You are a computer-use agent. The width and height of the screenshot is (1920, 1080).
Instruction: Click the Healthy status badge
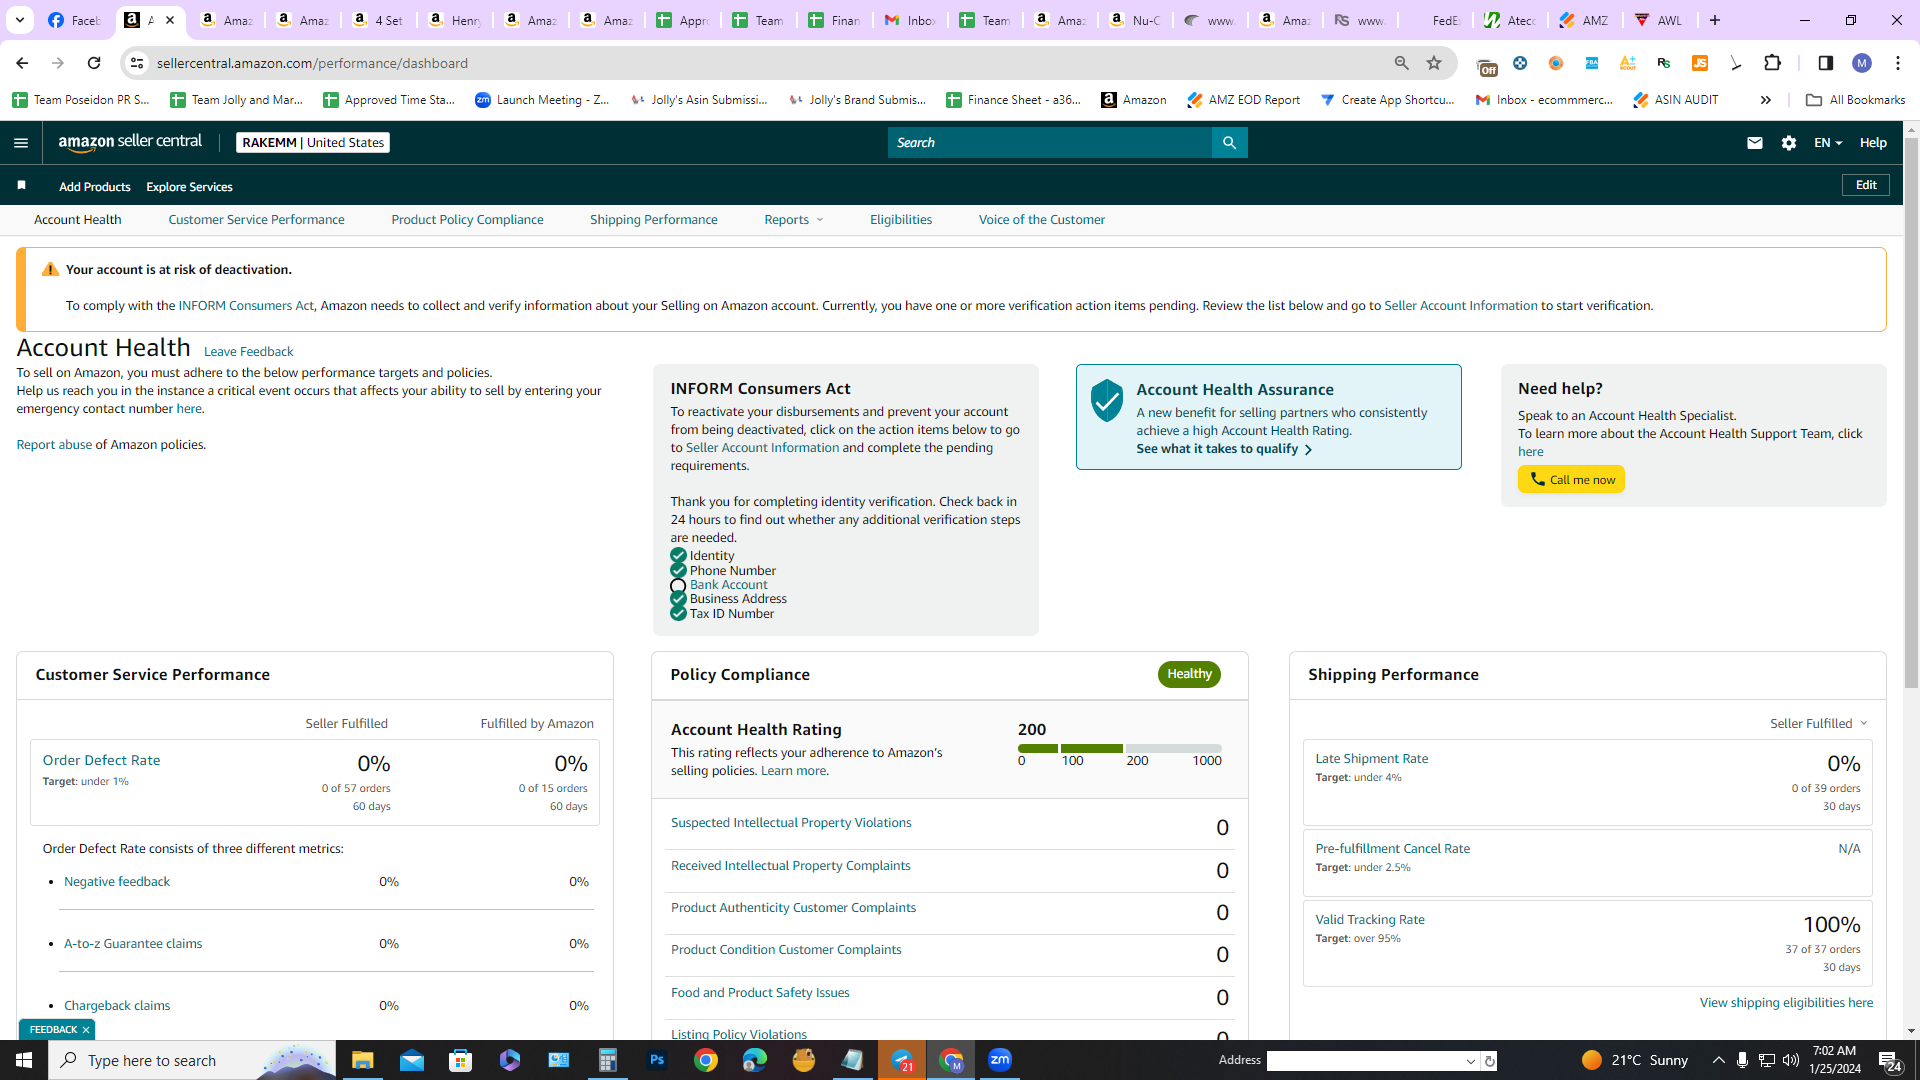click(x=1189, y=674)
